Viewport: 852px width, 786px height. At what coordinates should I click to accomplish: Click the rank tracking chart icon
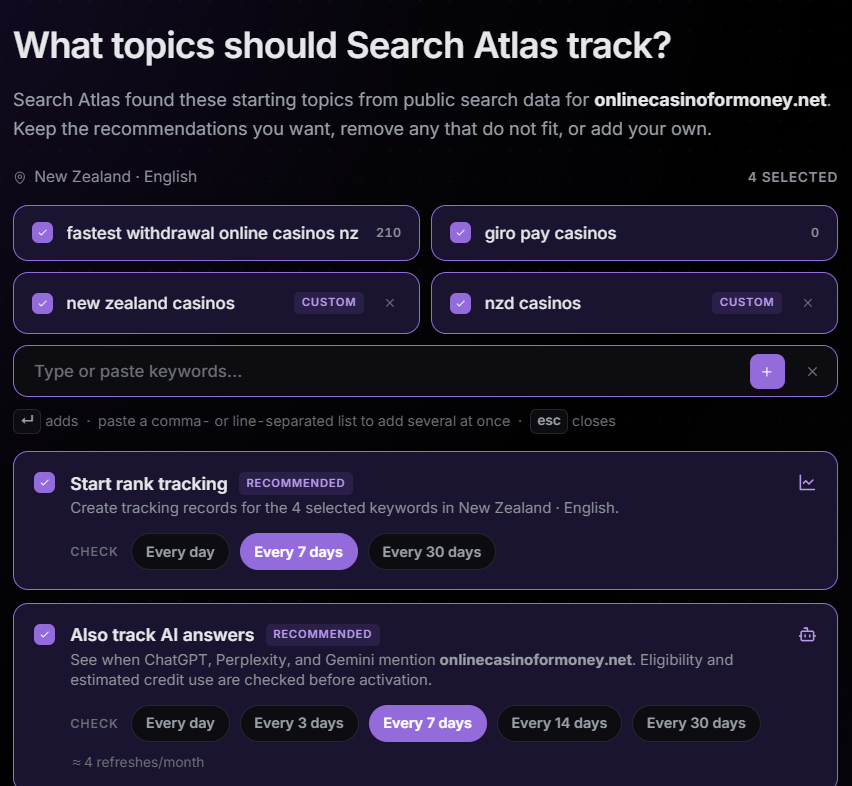[807, 482]
